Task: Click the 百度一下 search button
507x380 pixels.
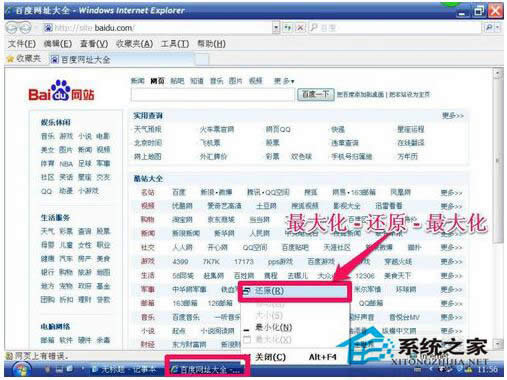Action: click(x=316, y=94)
